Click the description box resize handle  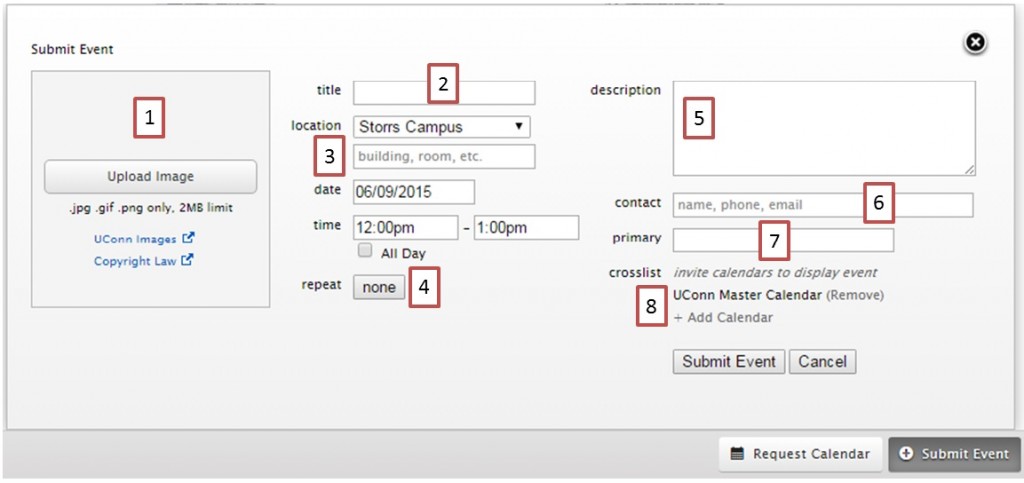970,170
